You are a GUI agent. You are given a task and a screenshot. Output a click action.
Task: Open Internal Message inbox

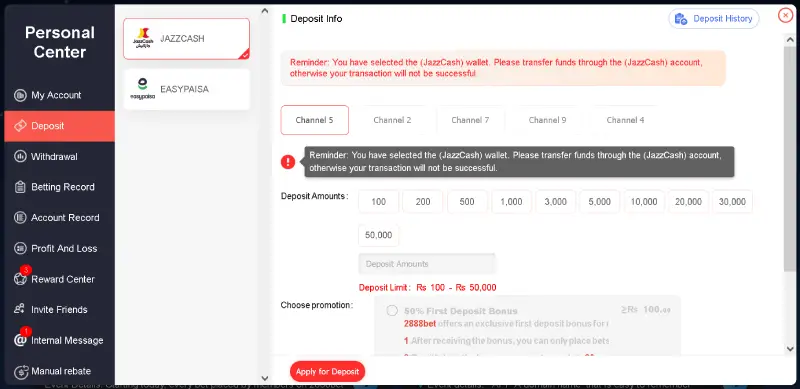[59, 341]
